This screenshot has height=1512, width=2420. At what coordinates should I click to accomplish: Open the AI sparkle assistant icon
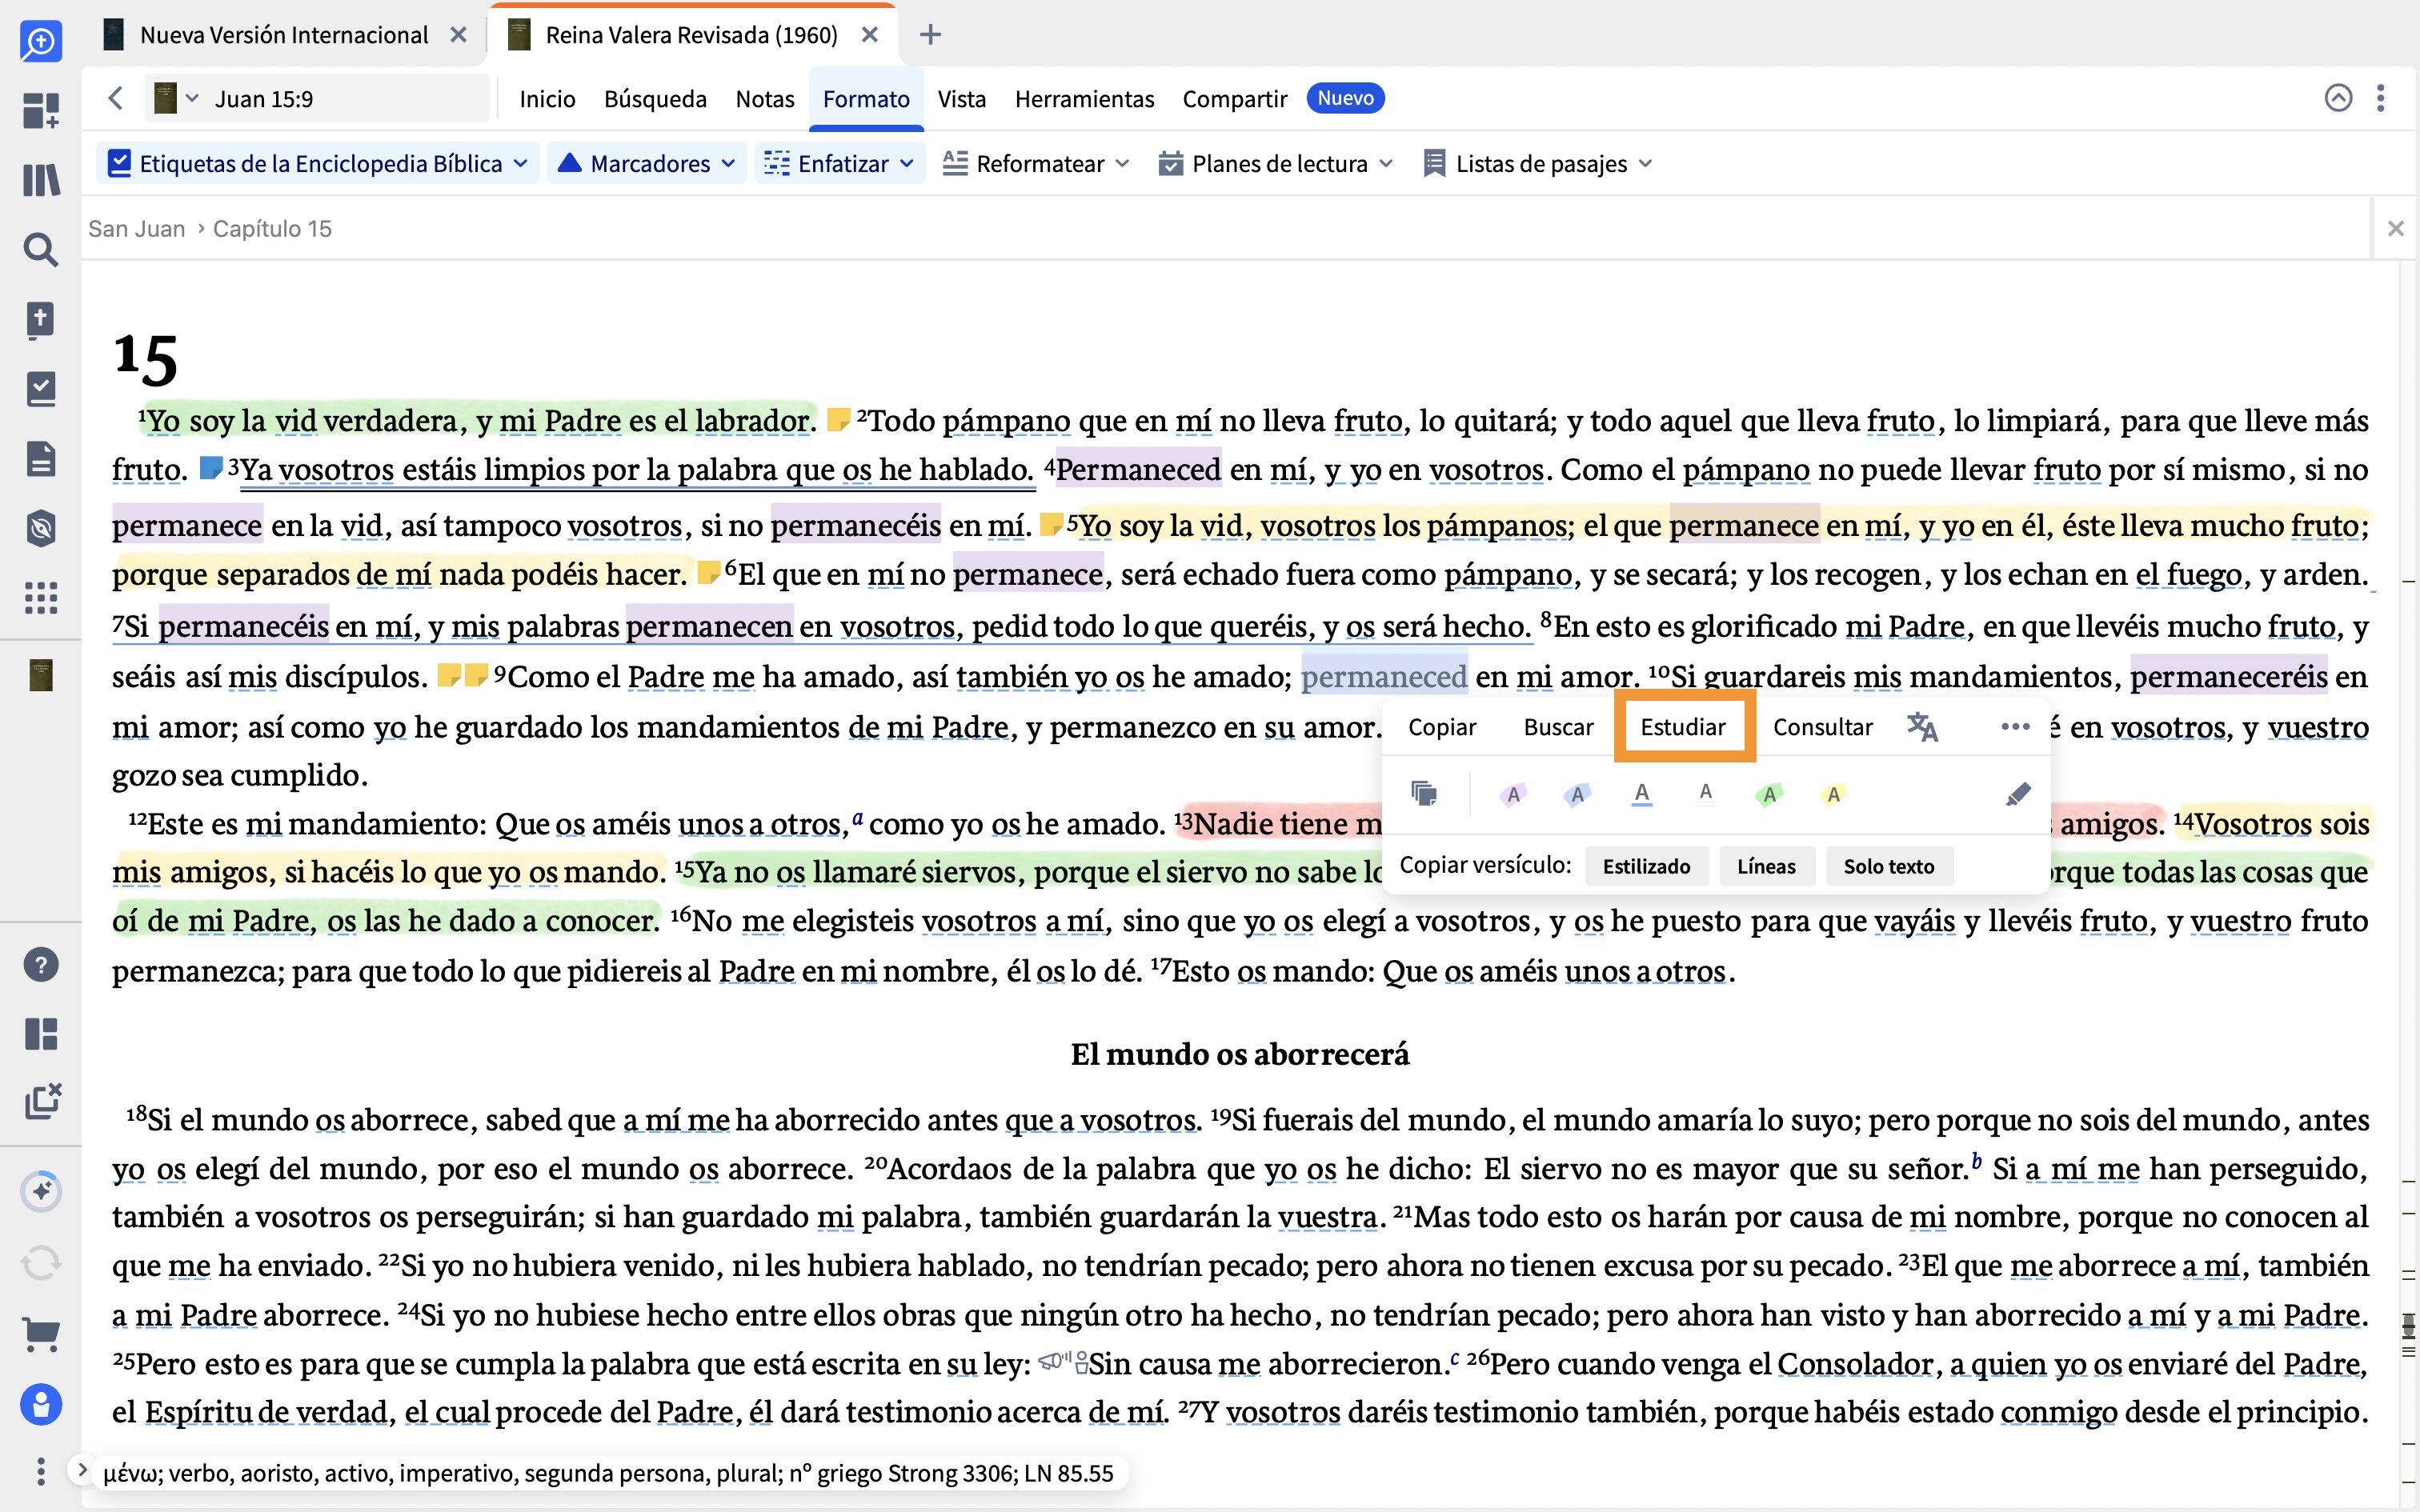pos(41,1191)
